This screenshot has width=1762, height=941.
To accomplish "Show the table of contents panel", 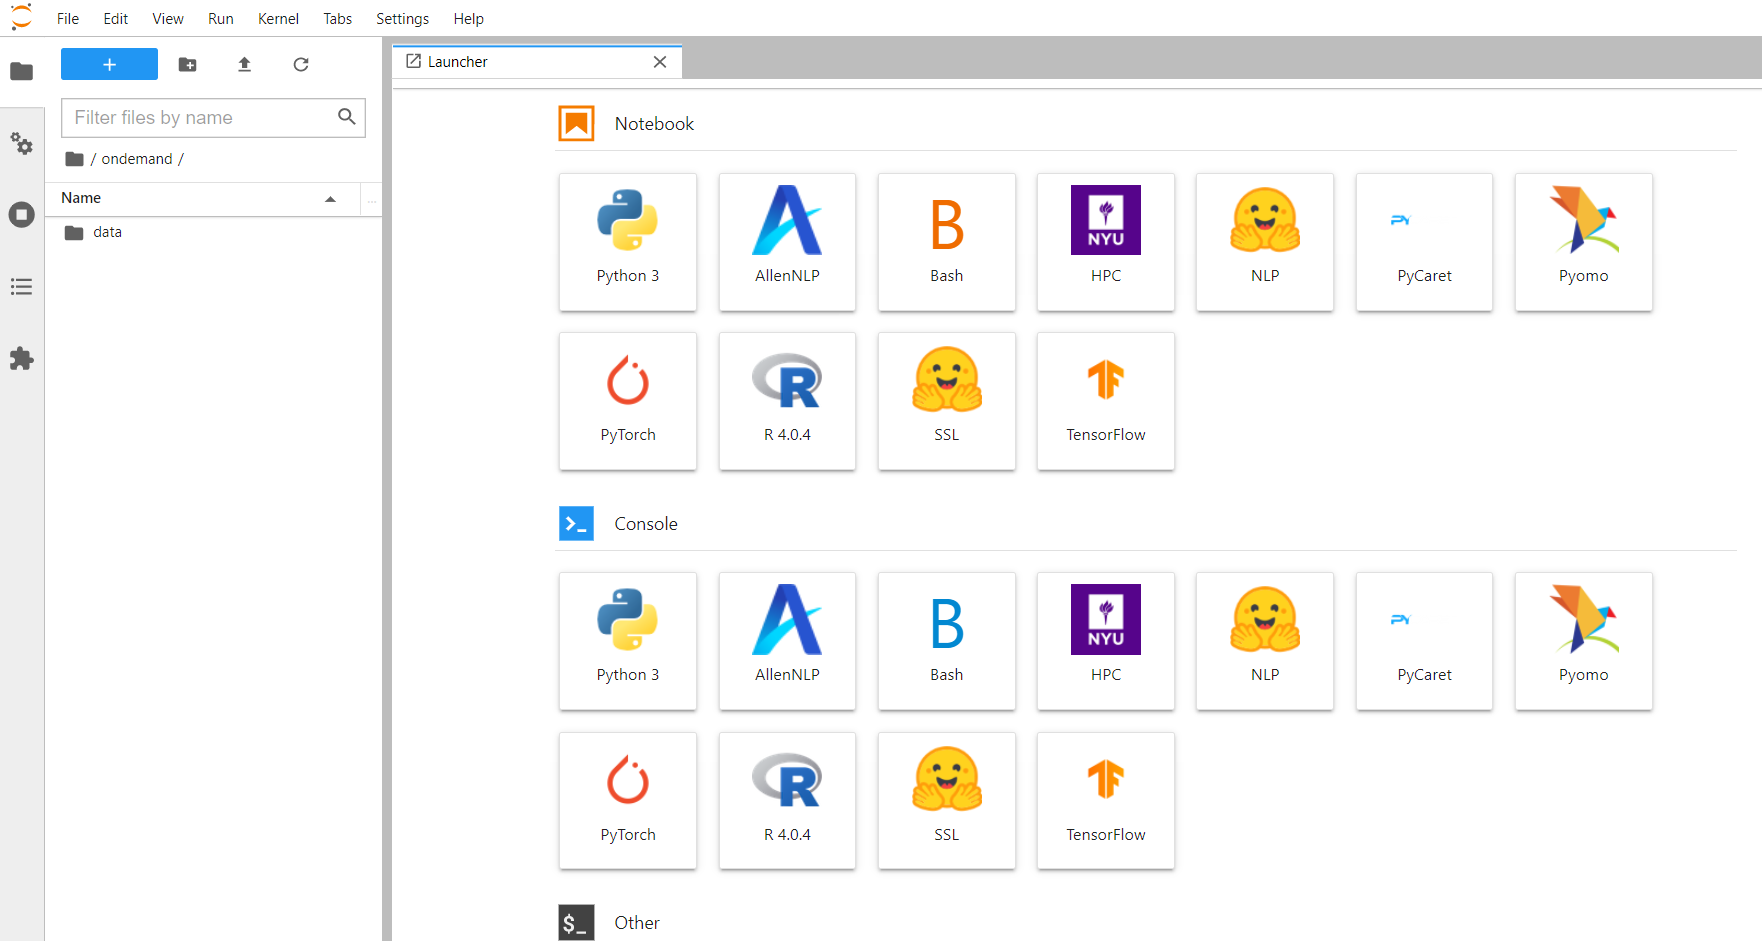I will pos(21,287).
